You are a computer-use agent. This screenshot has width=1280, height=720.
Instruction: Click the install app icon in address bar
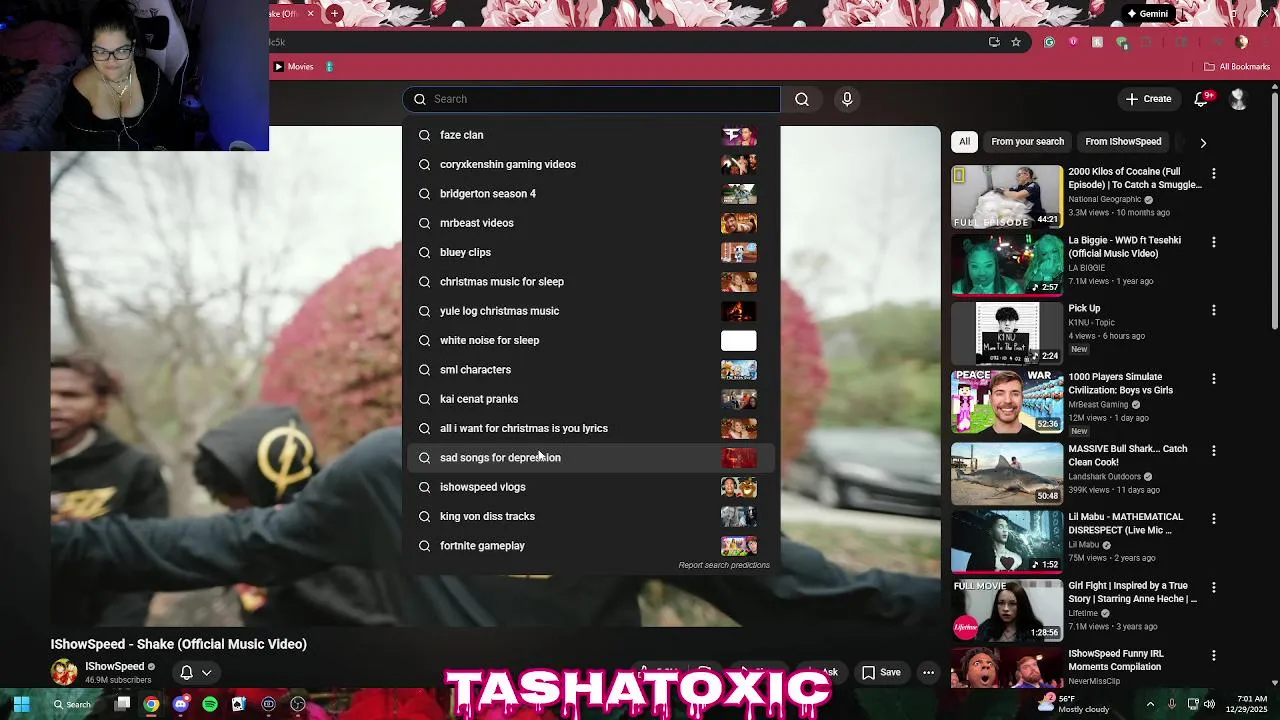tap(994, 42)
